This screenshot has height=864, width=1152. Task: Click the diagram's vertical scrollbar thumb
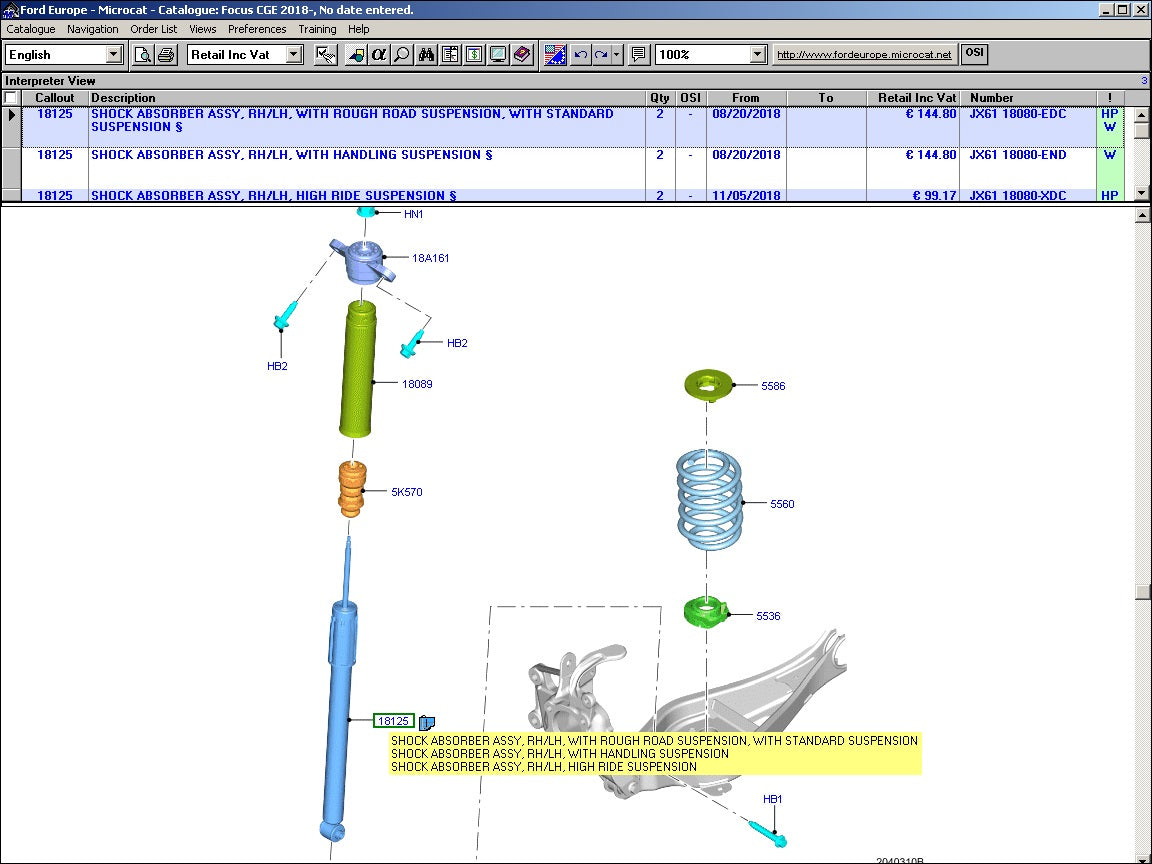1143,590
